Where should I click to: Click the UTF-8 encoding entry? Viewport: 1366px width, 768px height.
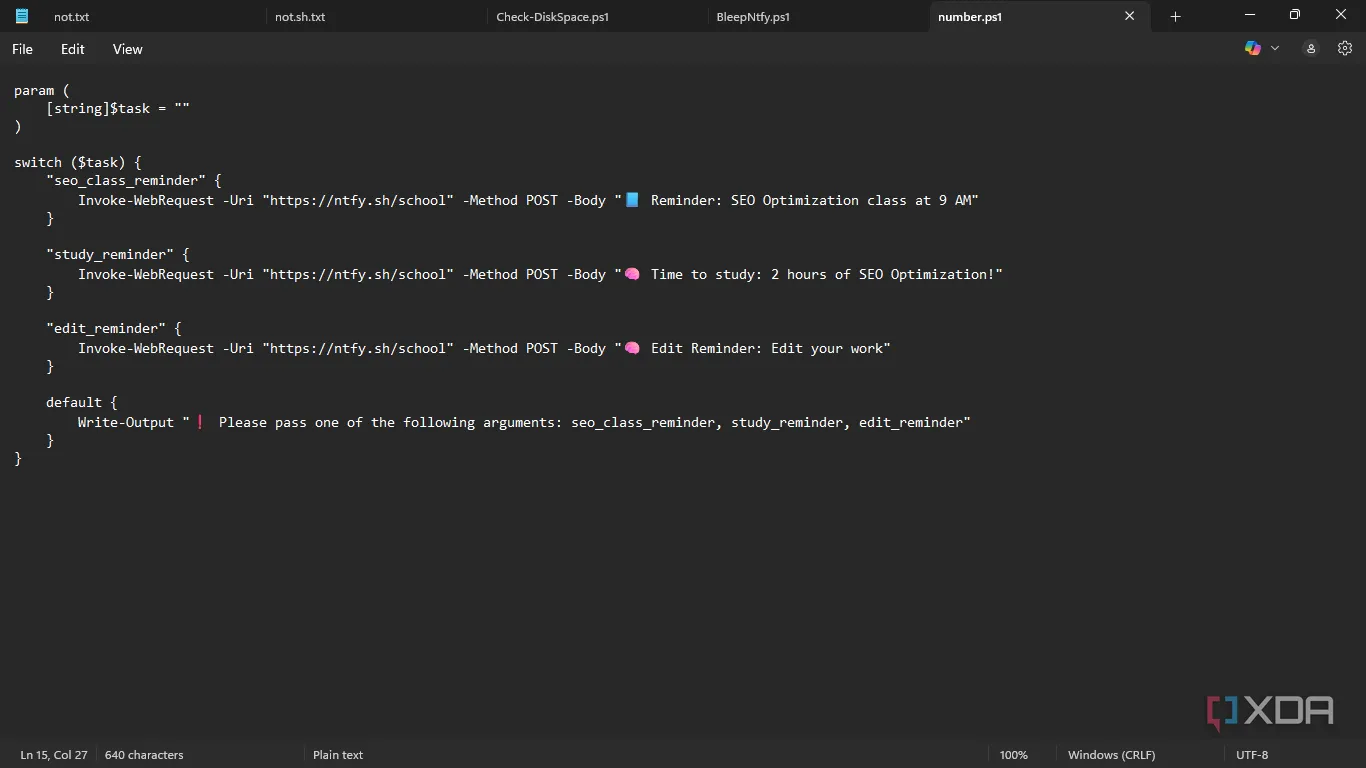click(1252, 755)
